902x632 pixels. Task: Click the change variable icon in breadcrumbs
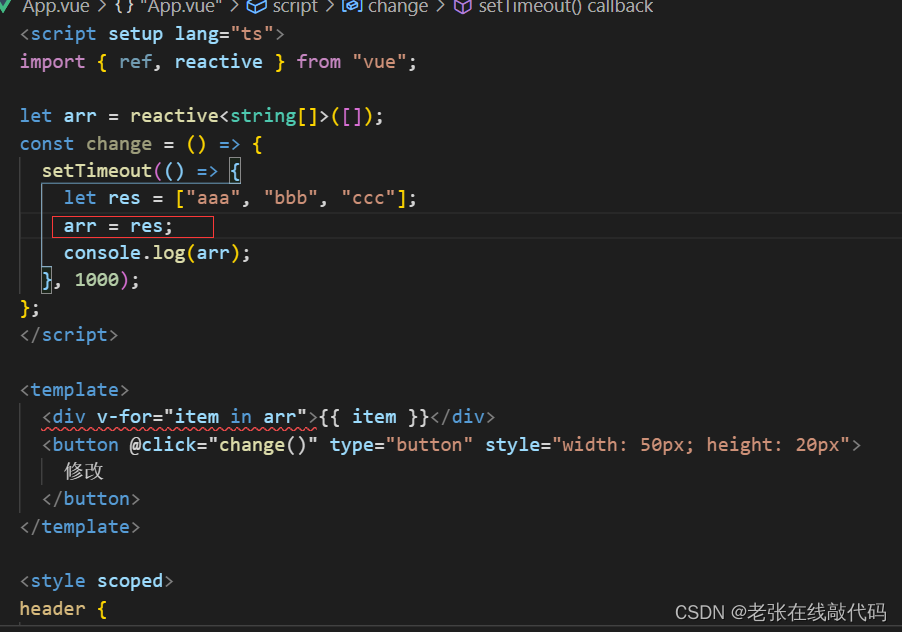pyautogui.click(x=352, y=6)
